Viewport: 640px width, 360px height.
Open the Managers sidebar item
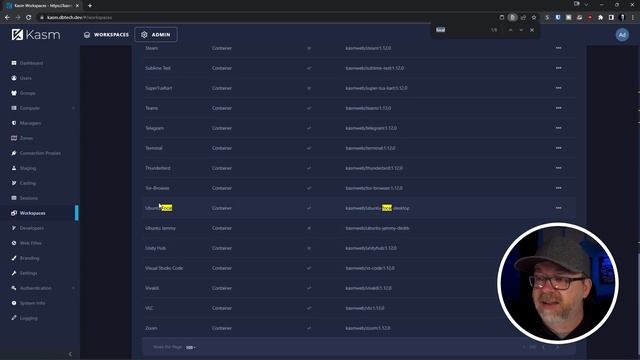pyautogui.click(x=30, y=123)
